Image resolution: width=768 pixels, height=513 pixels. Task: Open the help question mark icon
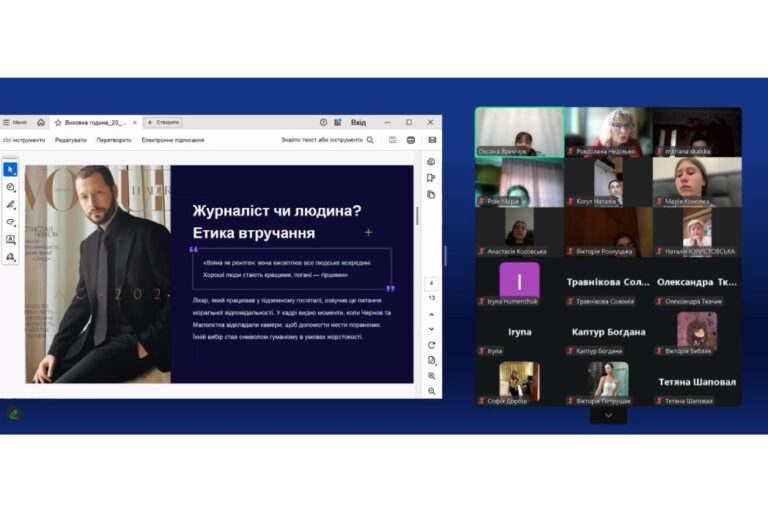point(323,122)
